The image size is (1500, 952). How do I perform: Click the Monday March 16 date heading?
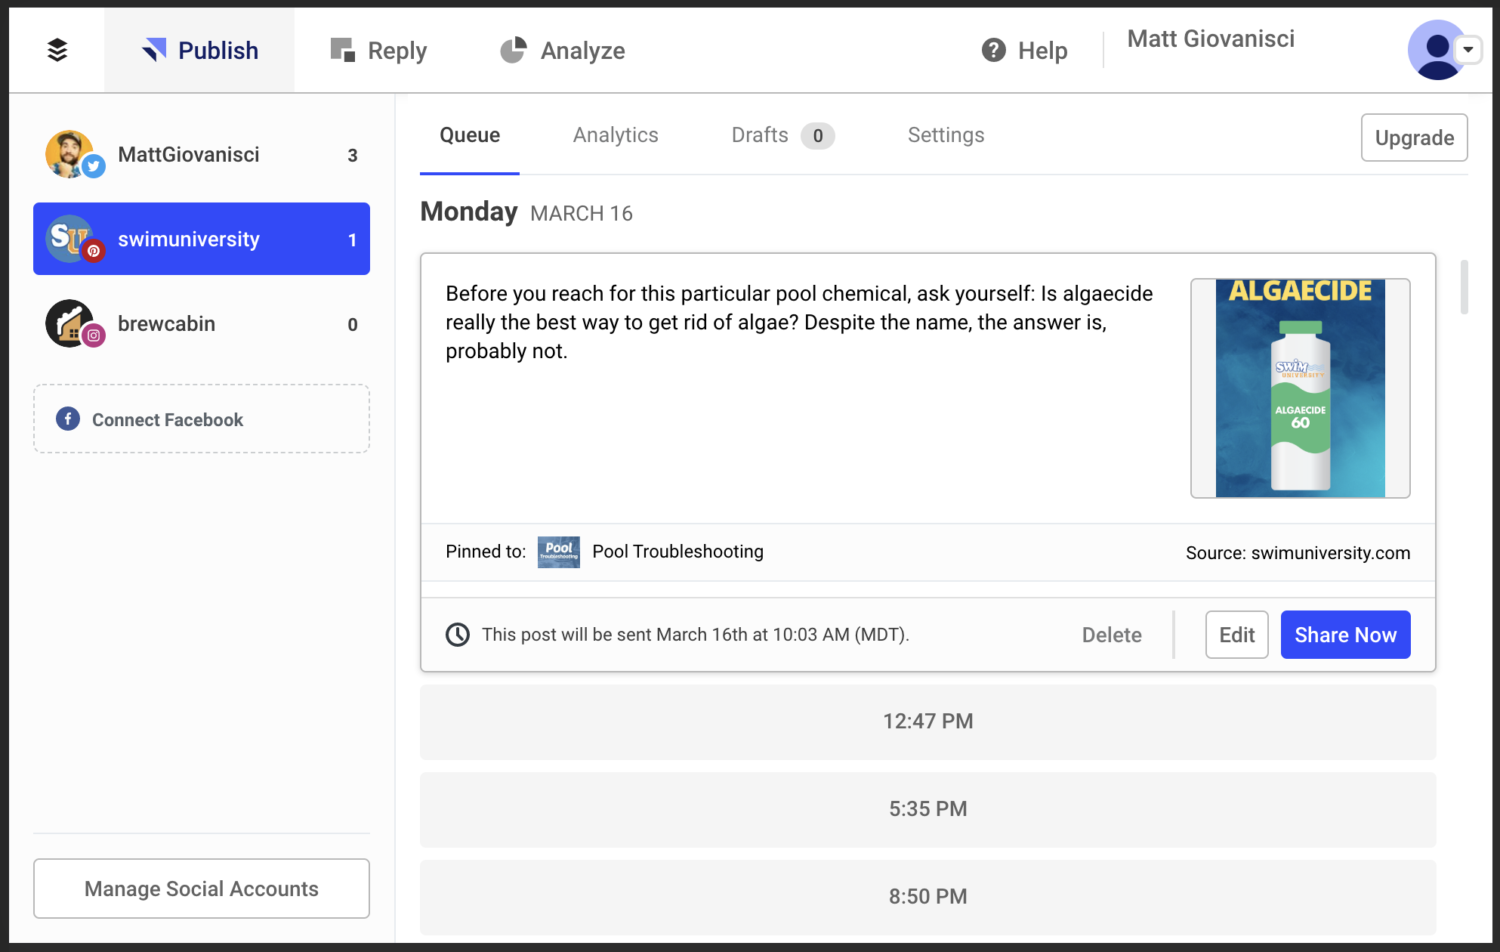[x=526, y=212]
